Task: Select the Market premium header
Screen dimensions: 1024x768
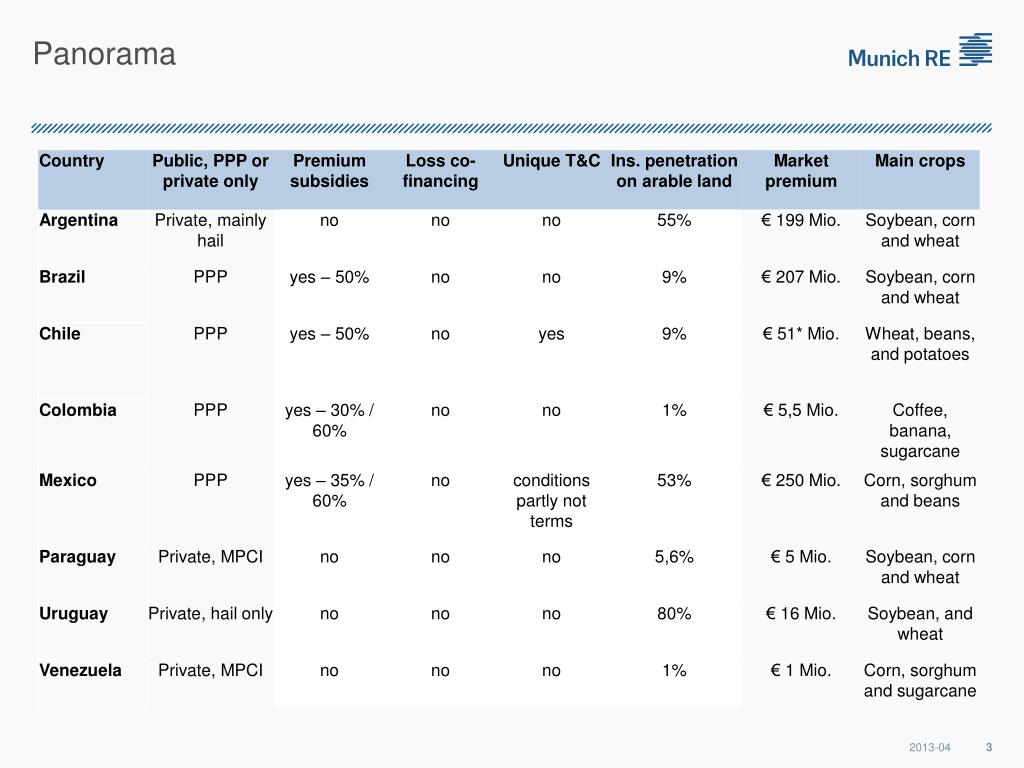Action: point(801,171)
